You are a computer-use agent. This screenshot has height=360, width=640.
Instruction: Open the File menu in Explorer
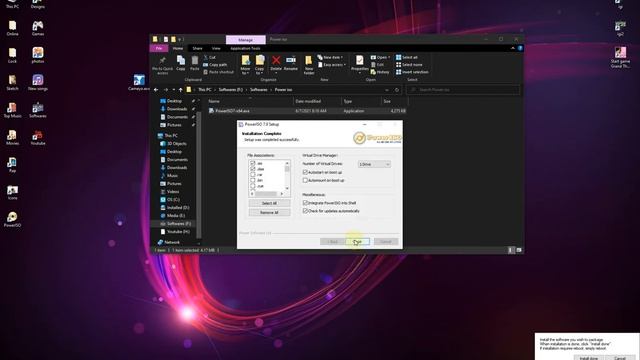[159, 48]
